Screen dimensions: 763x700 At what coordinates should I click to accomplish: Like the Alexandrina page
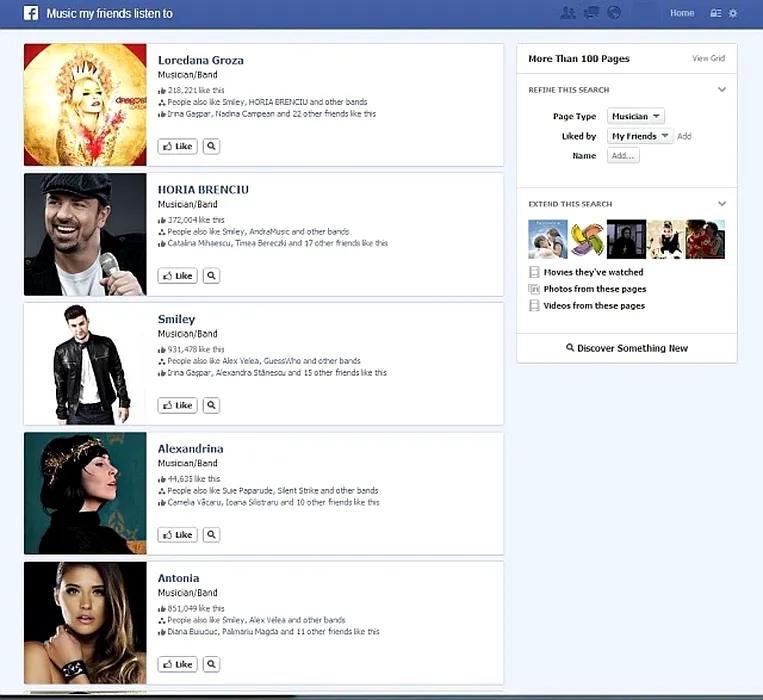point(177,535)
